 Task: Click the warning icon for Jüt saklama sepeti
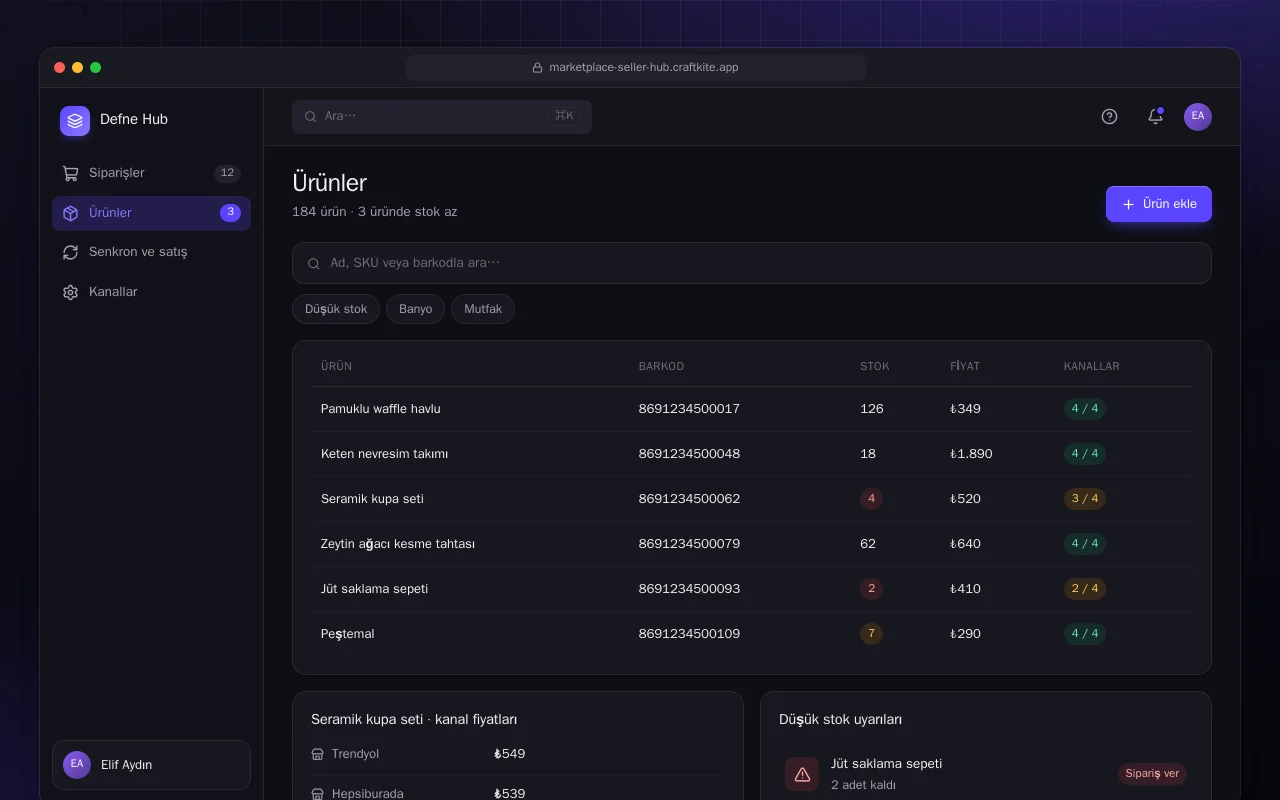(802, 774)
